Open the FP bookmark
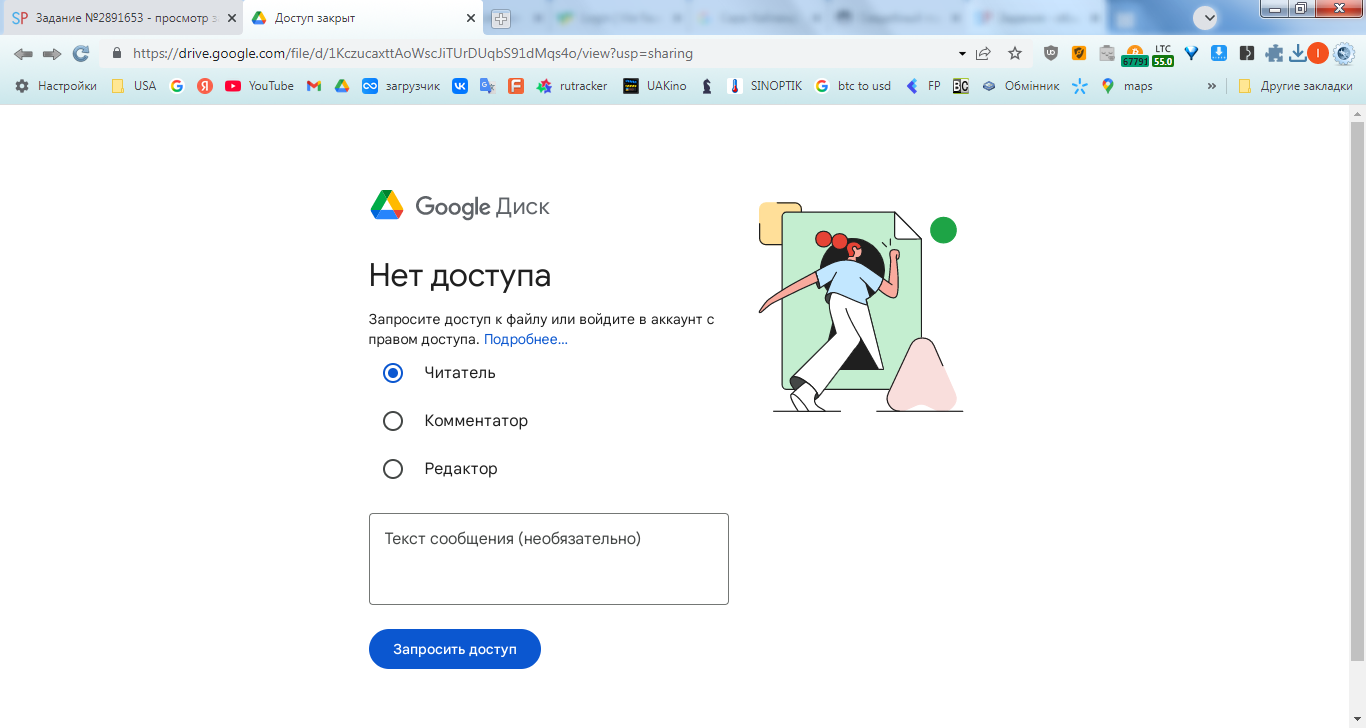1366x728 pixels. point(923,86)
